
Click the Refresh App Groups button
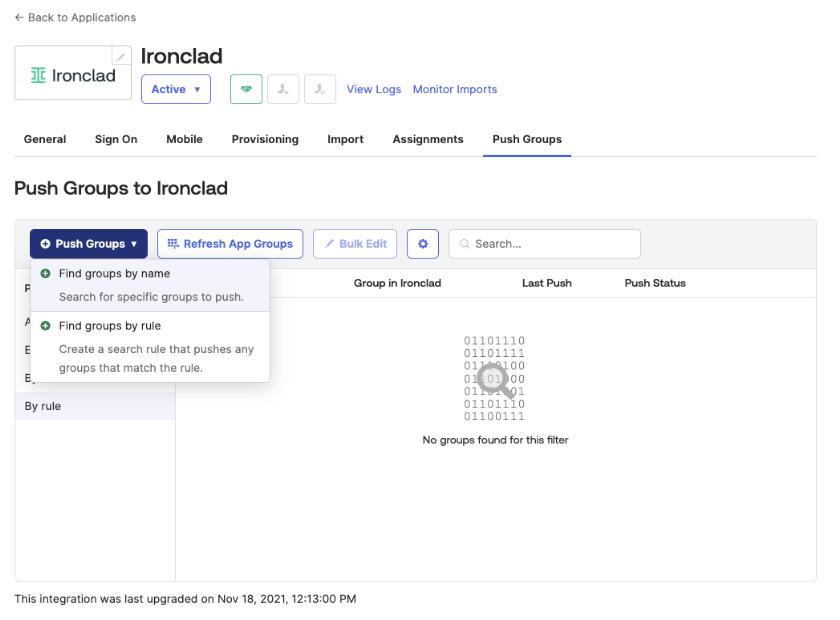coord(230,244)
